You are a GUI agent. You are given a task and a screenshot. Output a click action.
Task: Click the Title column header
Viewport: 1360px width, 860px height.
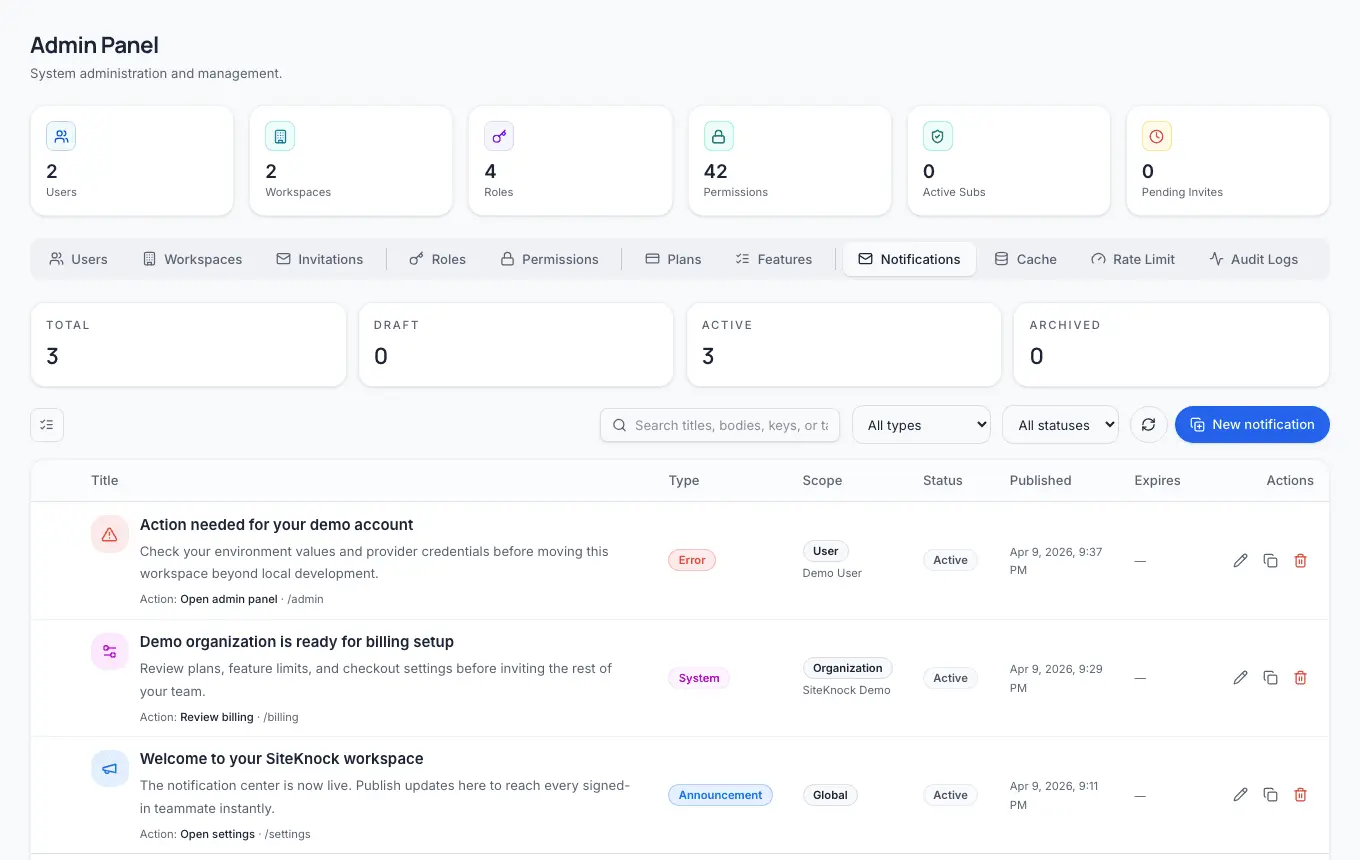click(105, 481)
